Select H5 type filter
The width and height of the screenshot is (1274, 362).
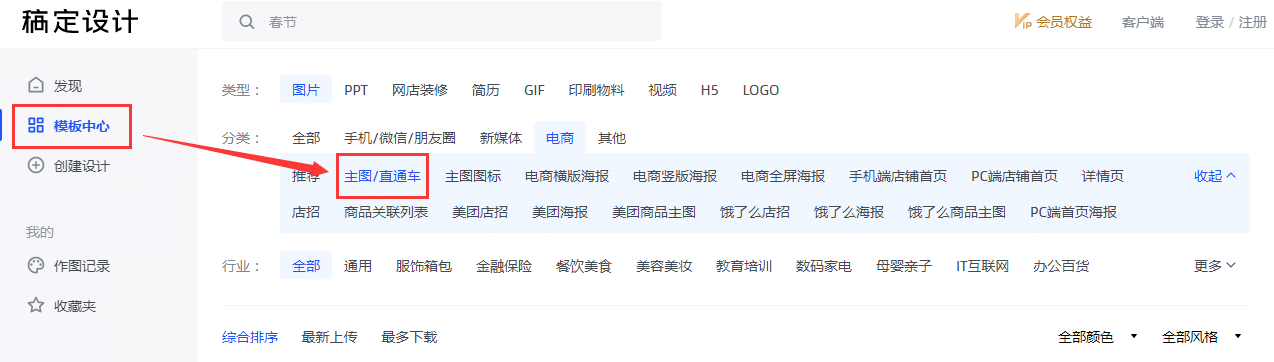point(709,90)
